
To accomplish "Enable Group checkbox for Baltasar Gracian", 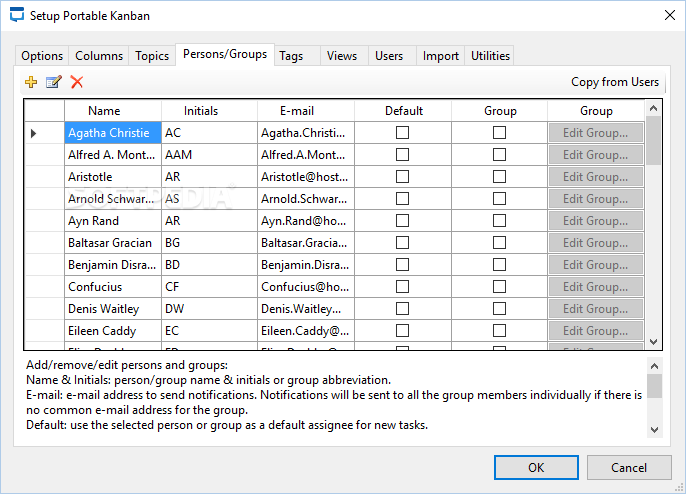I will (x=499, y=242).
